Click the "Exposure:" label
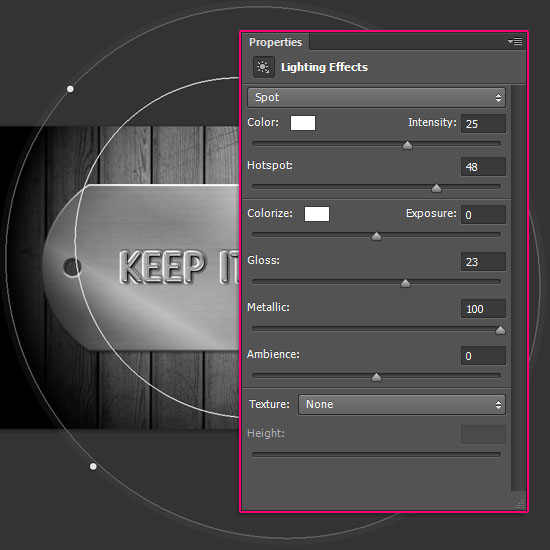The width and height of the screenshot is (550, 550). pos(431,213)
